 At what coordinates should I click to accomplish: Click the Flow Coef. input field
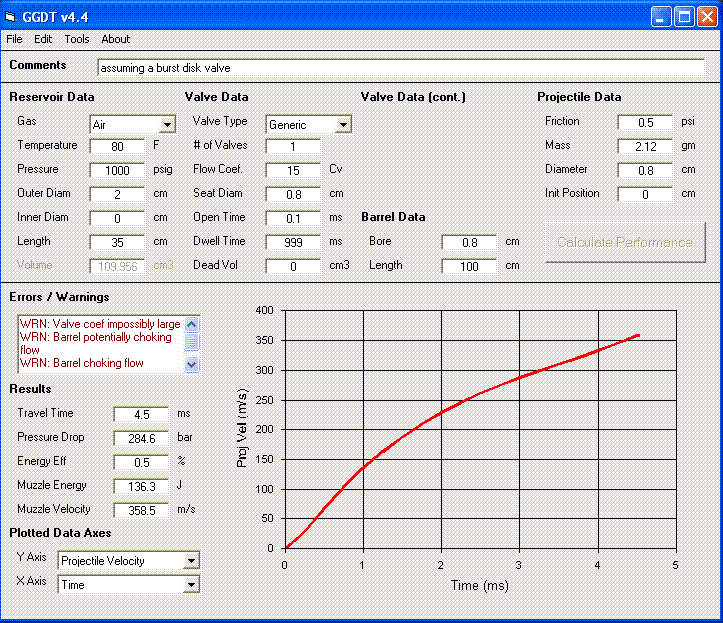click(293, 170)
